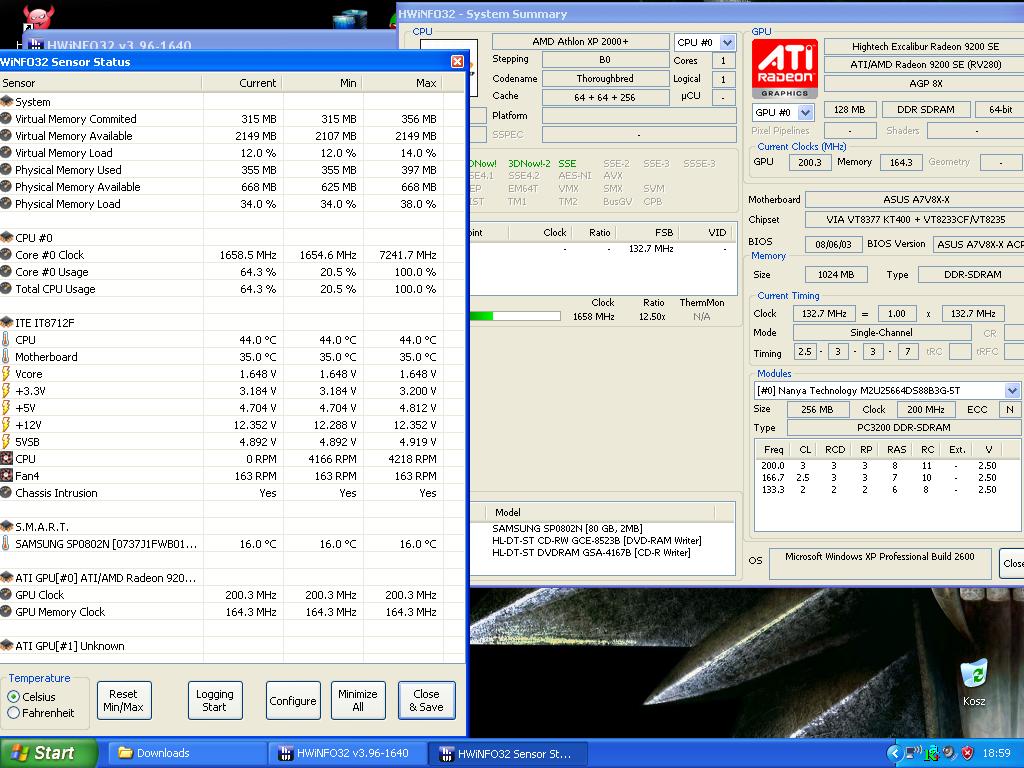Select SAMSUNG SP0802N [80 GB, 2MB] drive entry
Image resolution: width=1024 pixels, height=768 pixels.
tap(567, 528)
